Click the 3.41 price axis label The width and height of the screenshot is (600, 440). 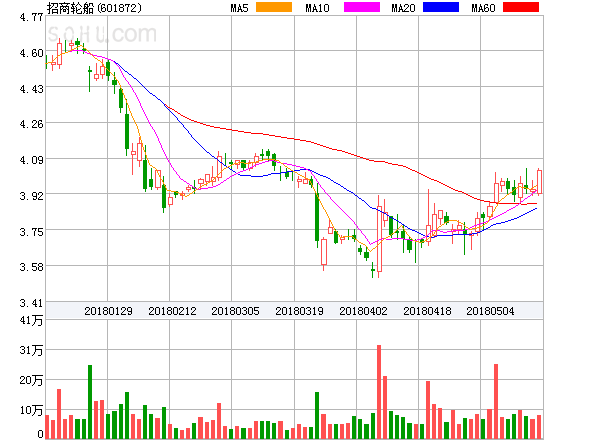pos(31,303)
